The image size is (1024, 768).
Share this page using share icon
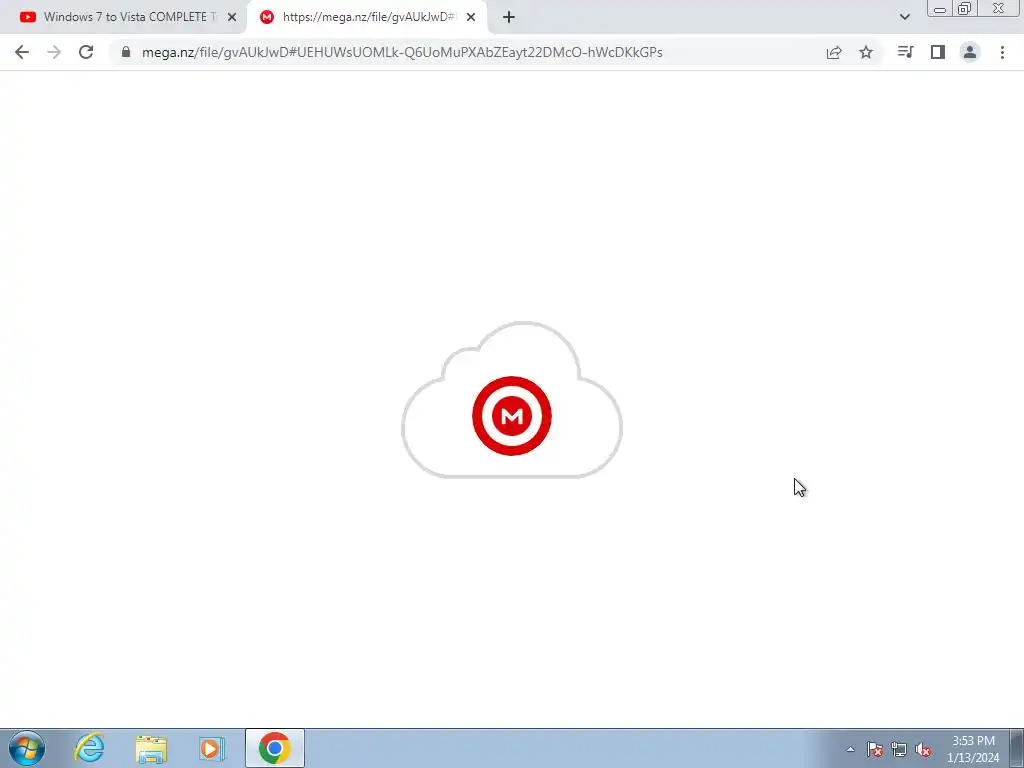click(x=834, y=52)
